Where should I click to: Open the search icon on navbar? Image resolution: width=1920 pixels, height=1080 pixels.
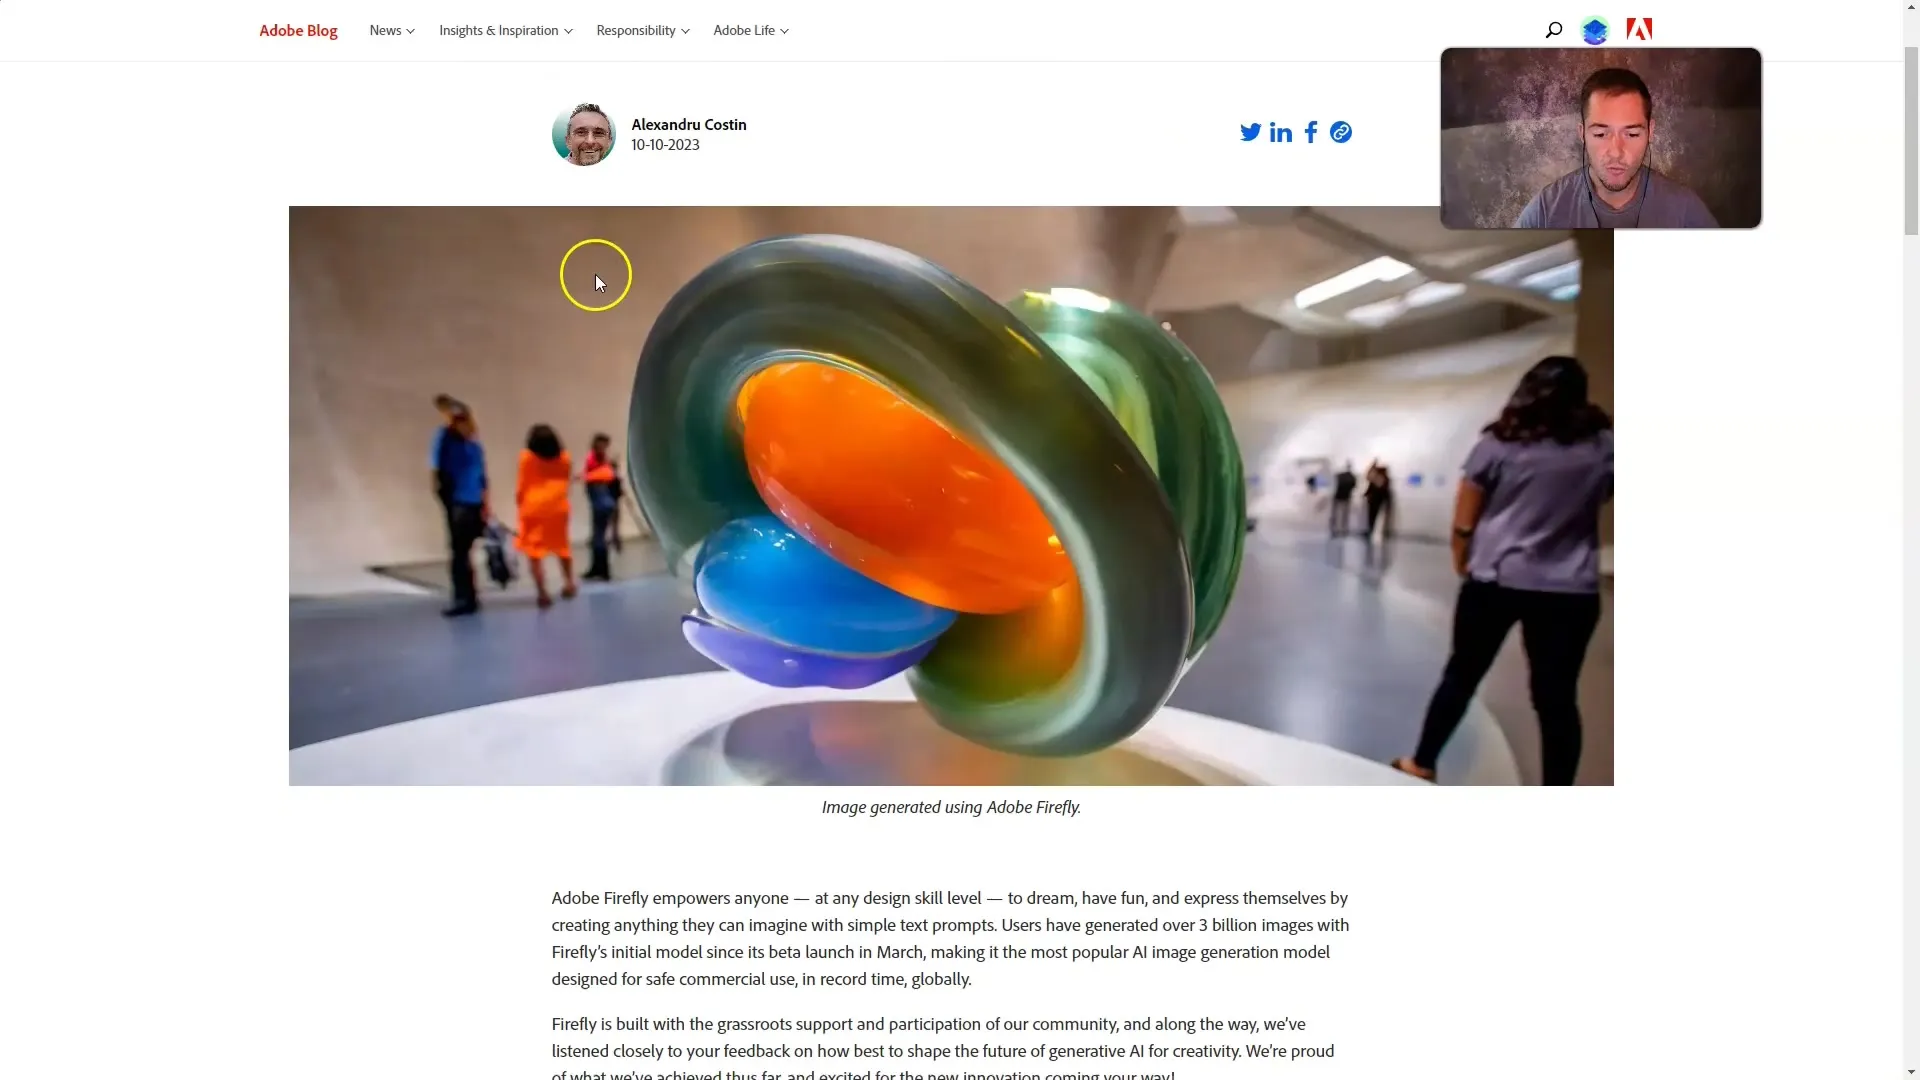(1553, 29)
